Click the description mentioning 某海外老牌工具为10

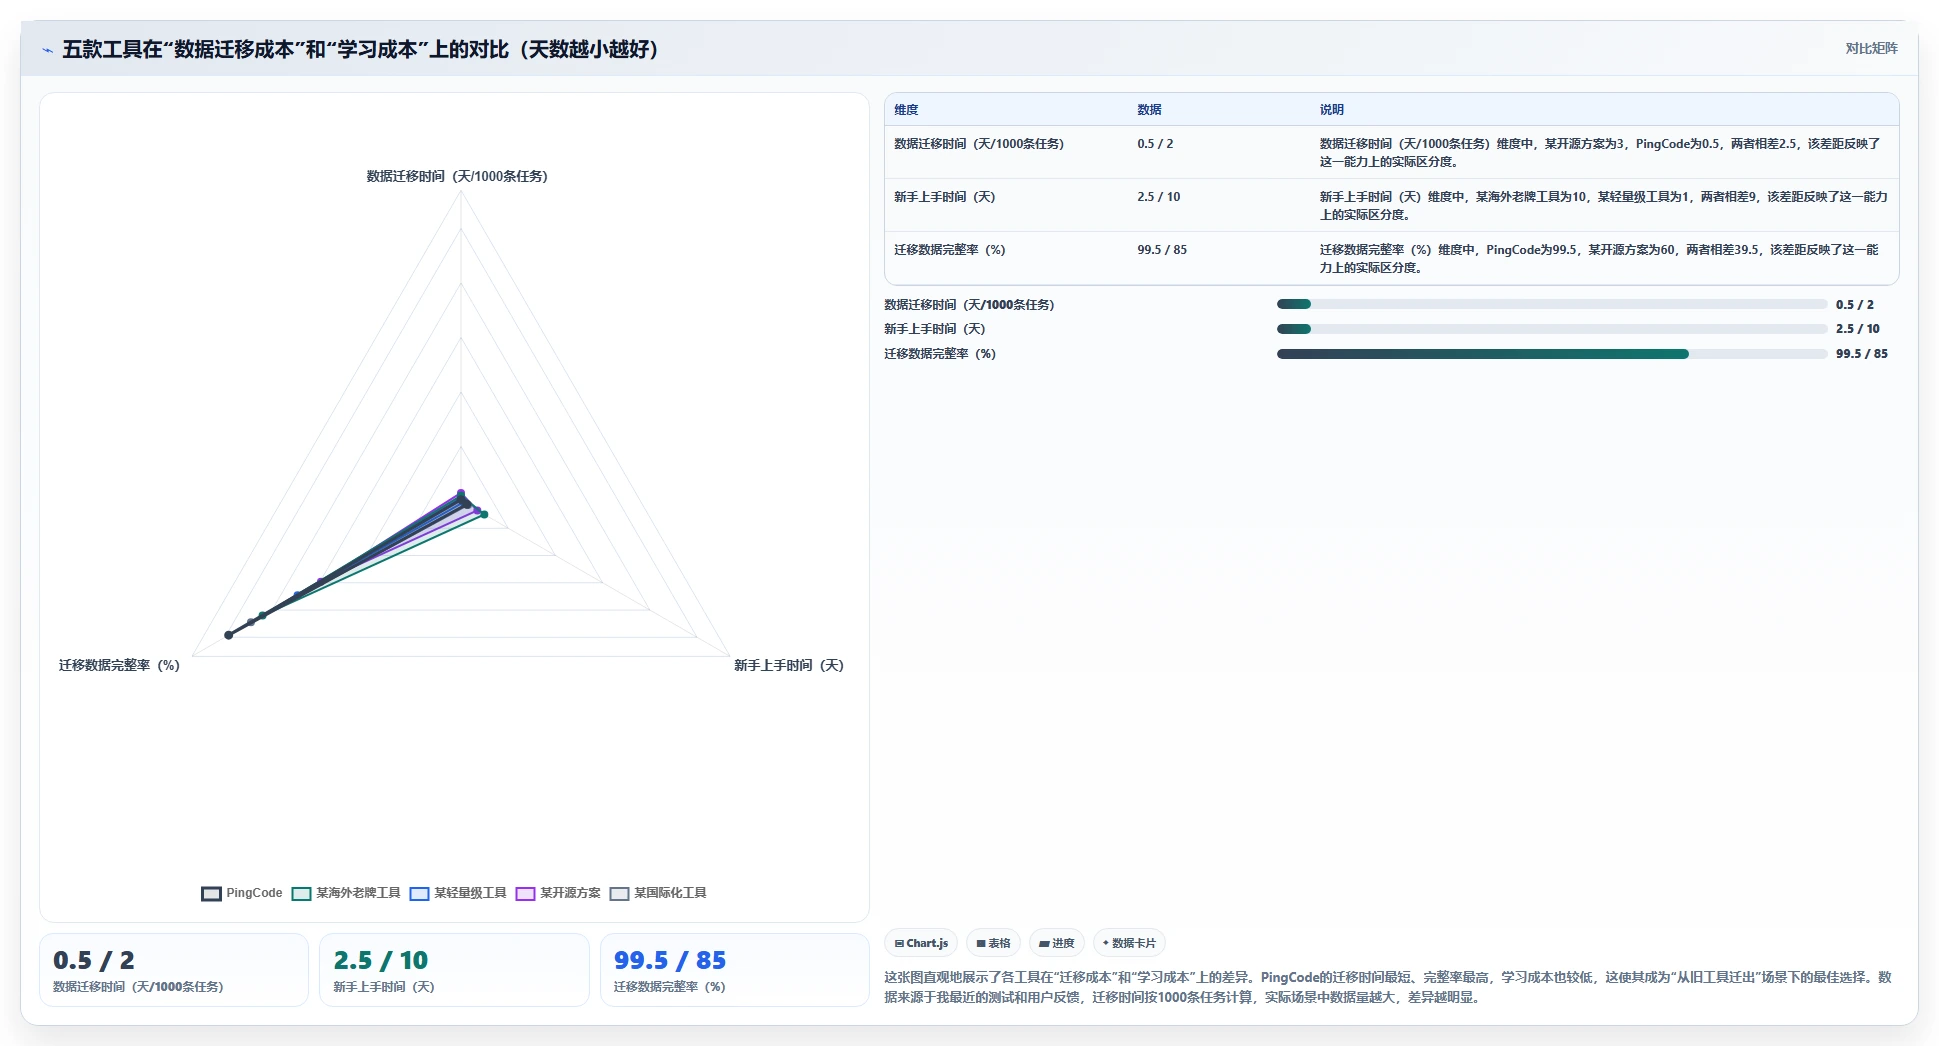pos(1603,206)
